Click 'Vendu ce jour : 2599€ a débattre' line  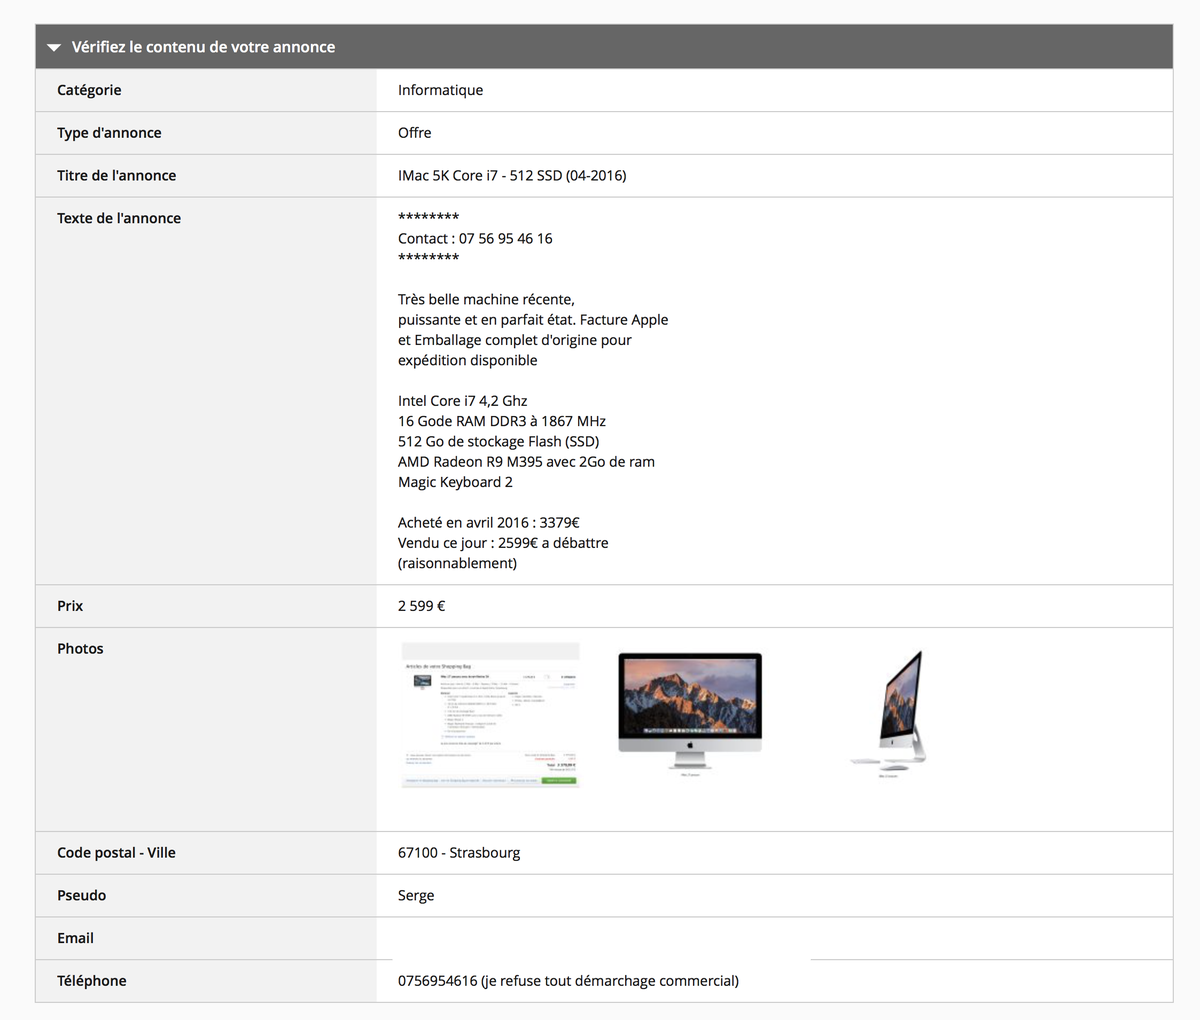pos(503,543)
